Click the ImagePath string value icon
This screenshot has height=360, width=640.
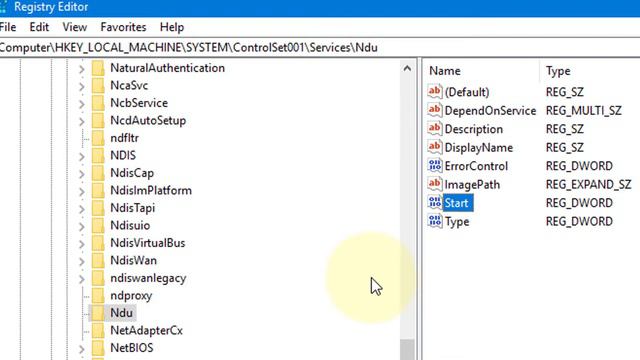click(435, 184)
